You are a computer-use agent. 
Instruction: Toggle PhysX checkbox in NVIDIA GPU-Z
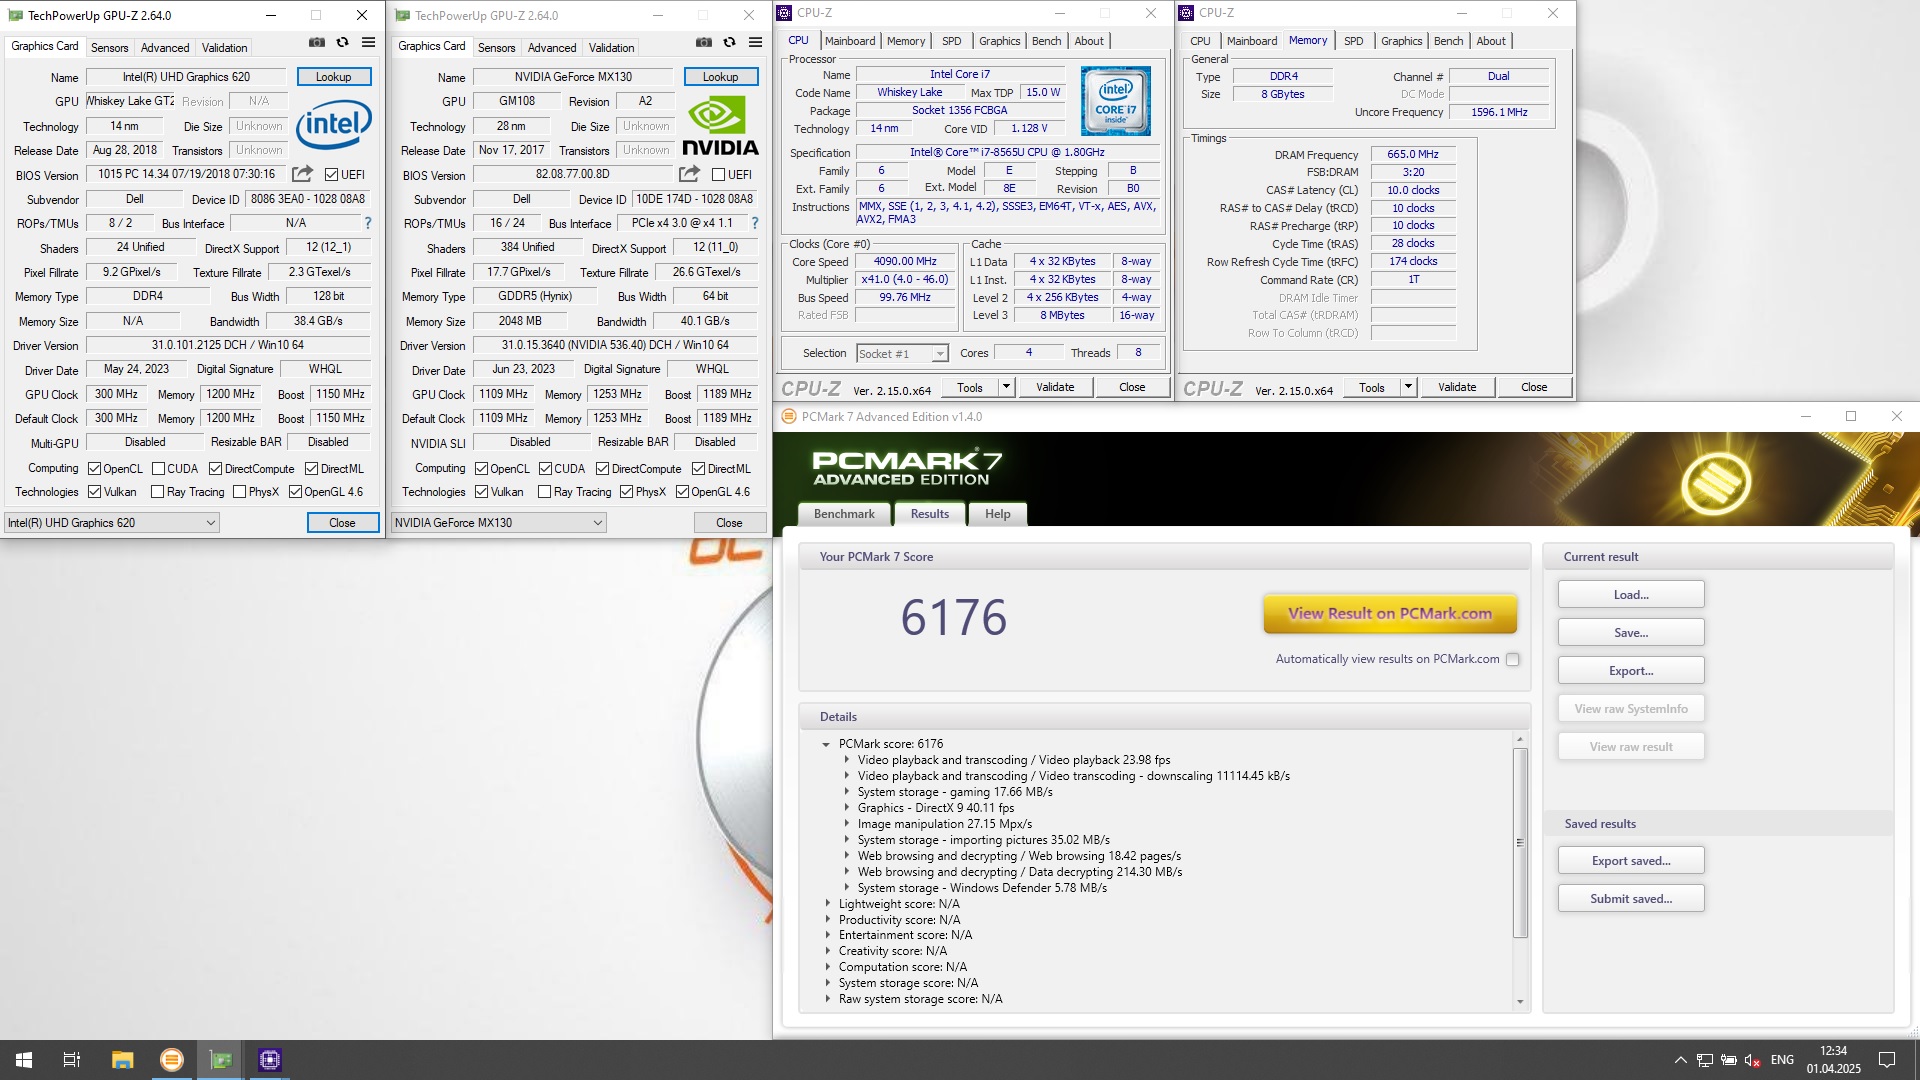(x=626, y=492)
